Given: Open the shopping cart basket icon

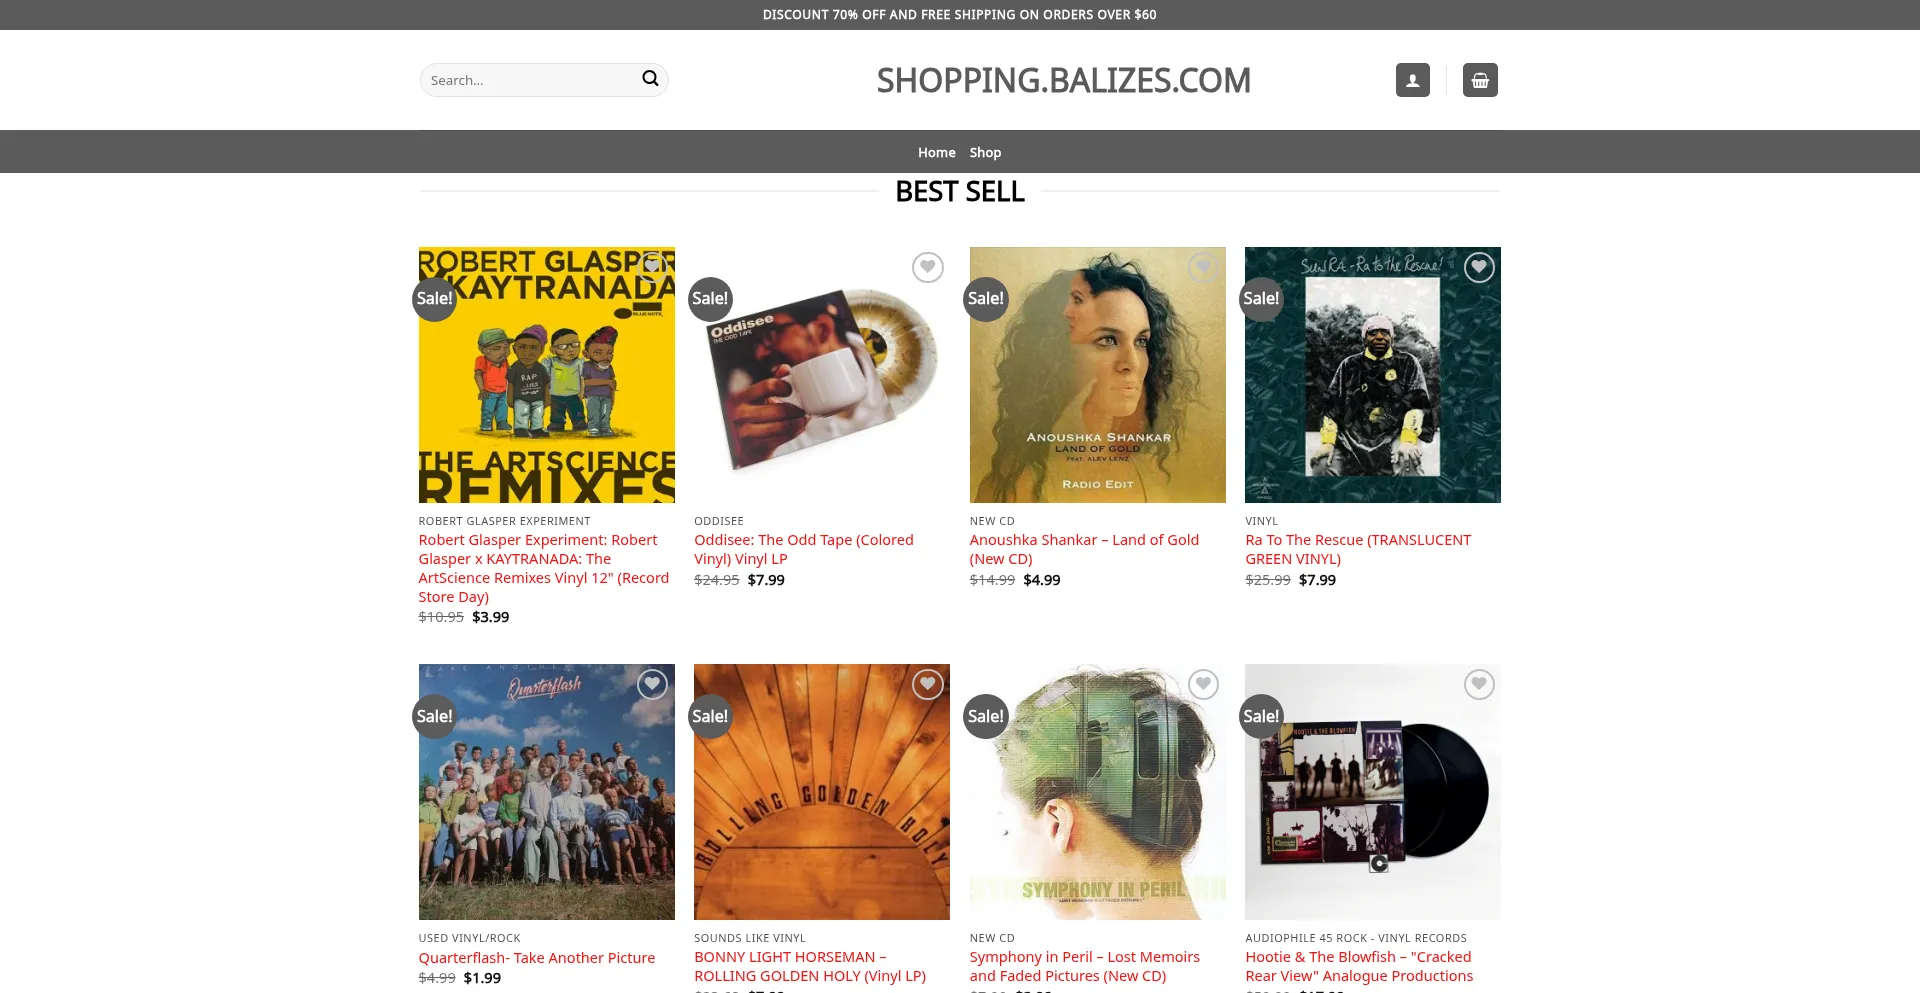Looking at the screenshot, I should click(1480, 80).
